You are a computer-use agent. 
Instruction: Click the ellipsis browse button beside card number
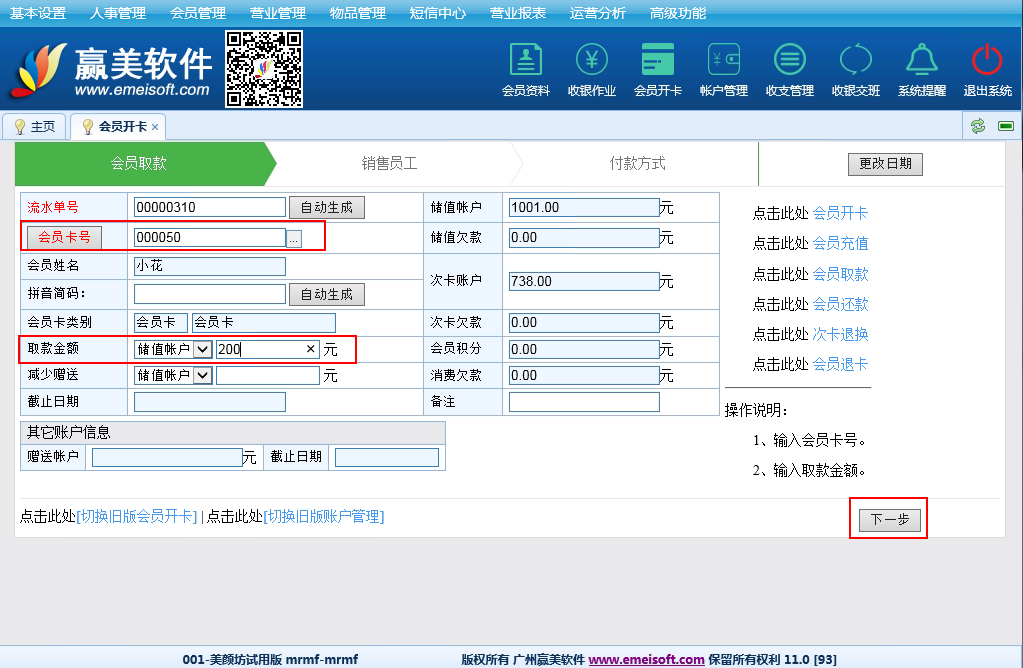[x=294, y=239]
